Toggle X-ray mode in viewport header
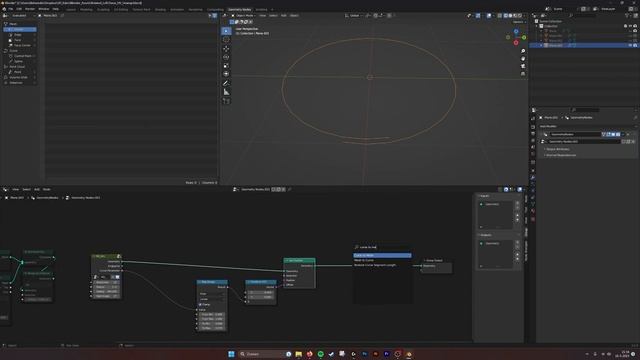640x360 pixels. tap(500, 16)
